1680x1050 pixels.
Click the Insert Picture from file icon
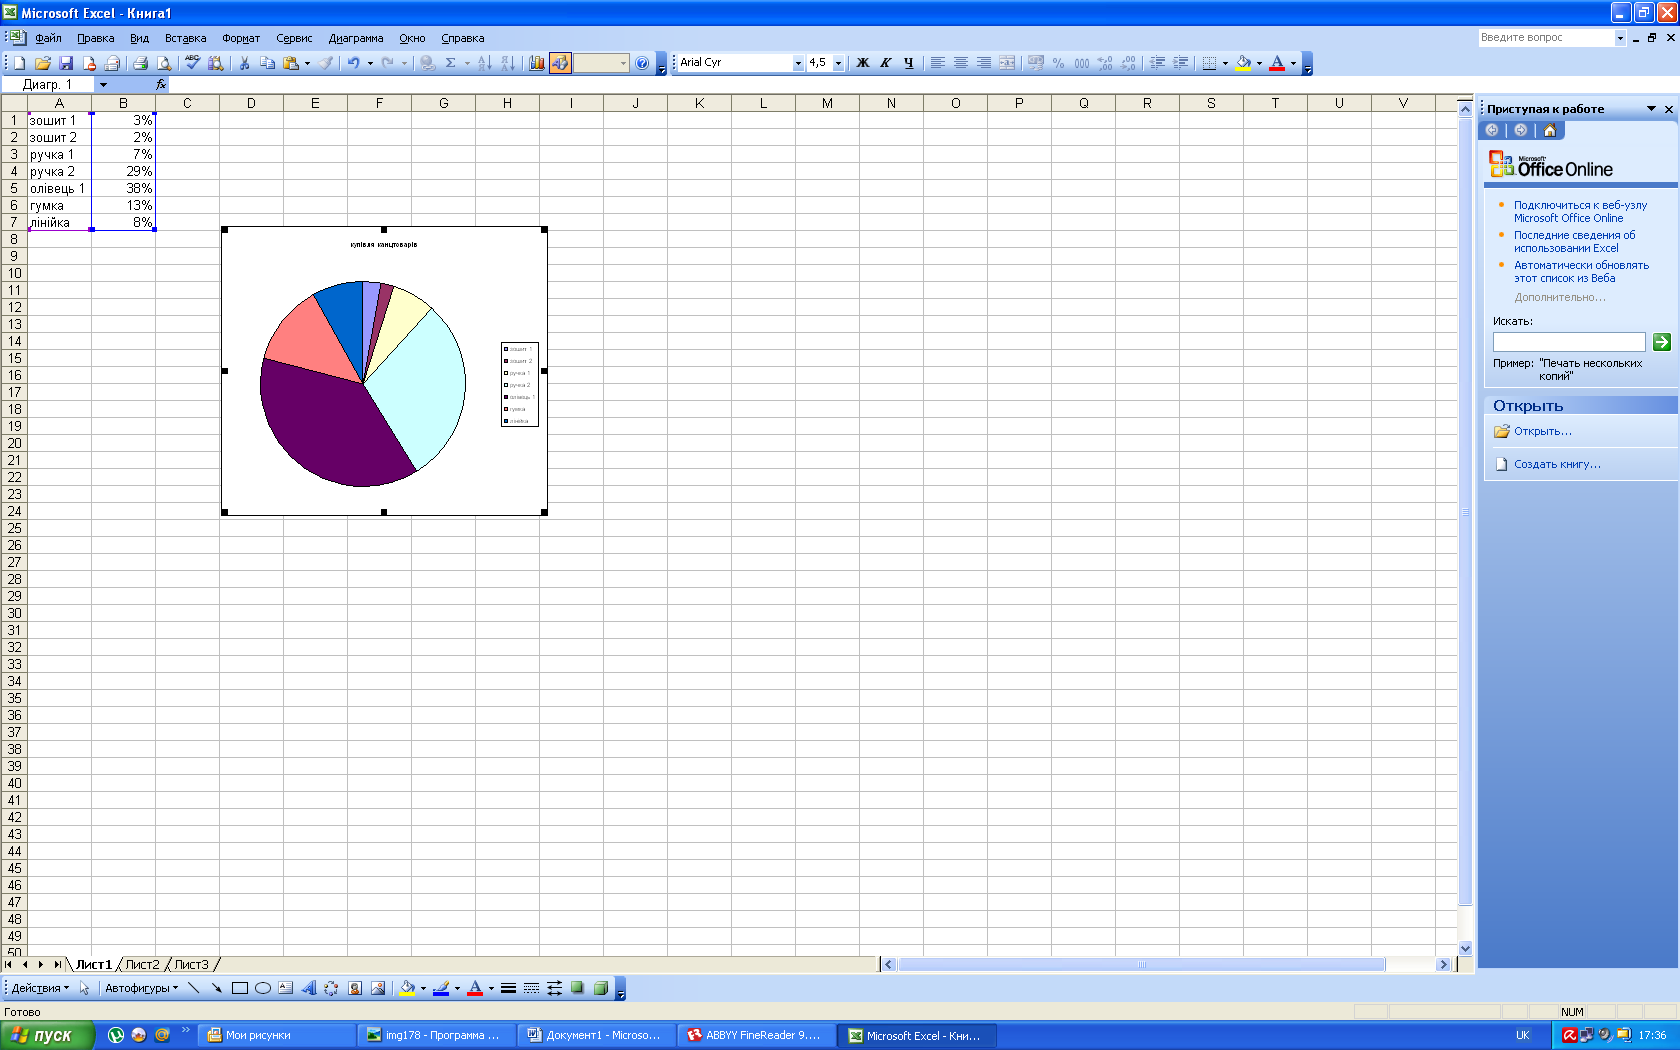pyautogui.click(x=377, y=988)
